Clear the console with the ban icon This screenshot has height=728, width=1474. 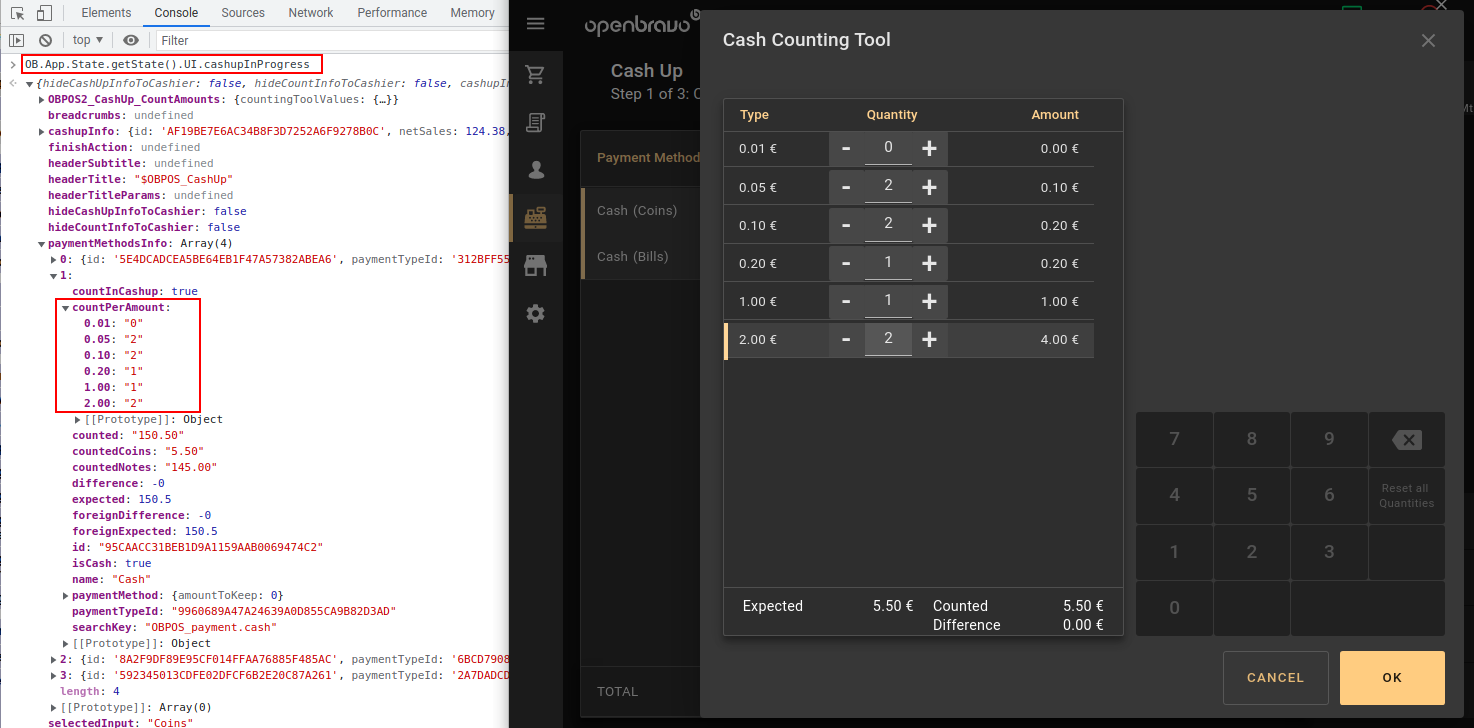pyautogui.click(x=45, y=40)
